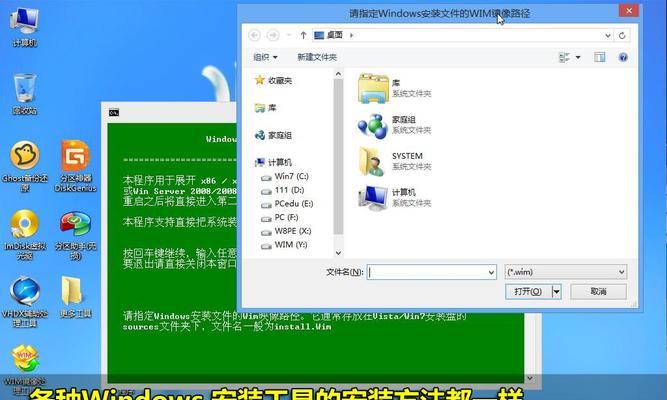
Task: Select the PCedu (E:) drive
Action: (287, 204)
